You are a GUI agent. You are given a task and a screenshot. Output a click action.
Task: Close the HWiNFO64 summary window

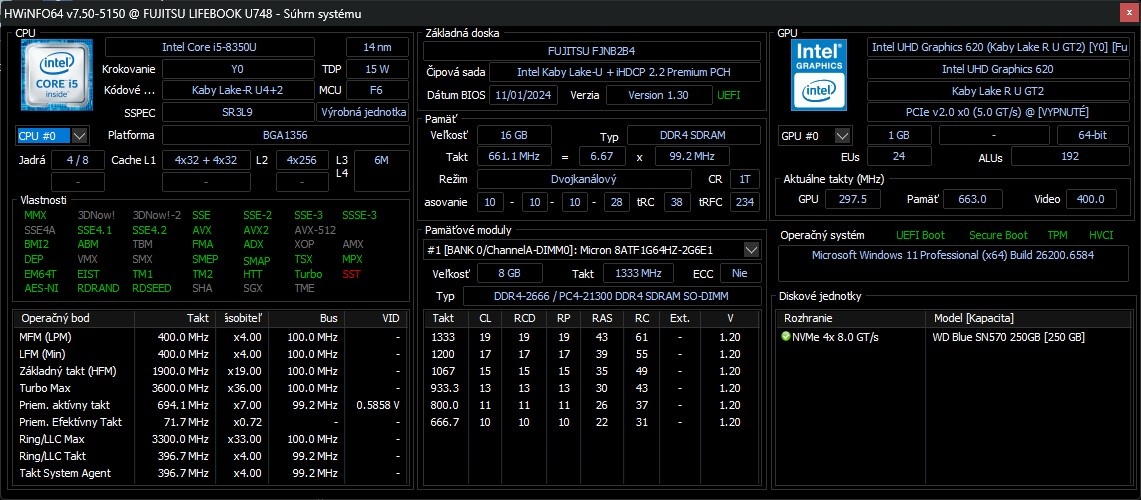click(1127, 13)
